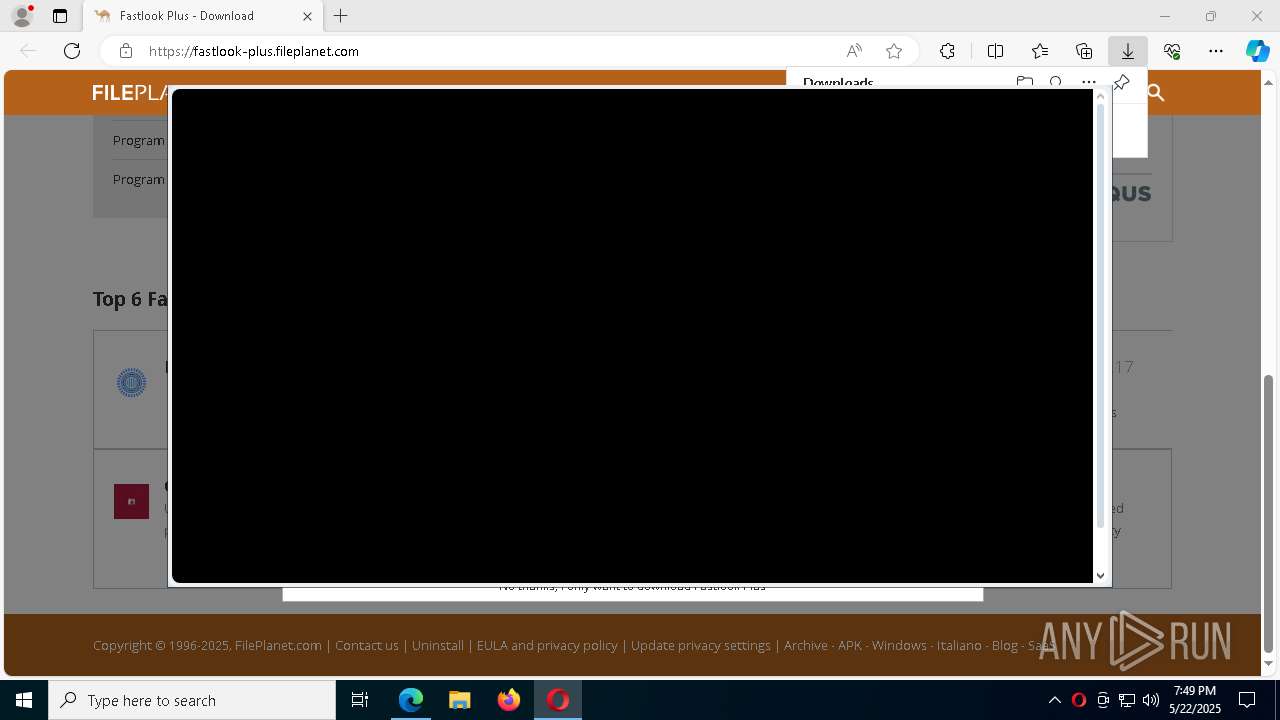Screen dimensions: 1280x720
Task: Refresh the current page
Action: (72, 51)
